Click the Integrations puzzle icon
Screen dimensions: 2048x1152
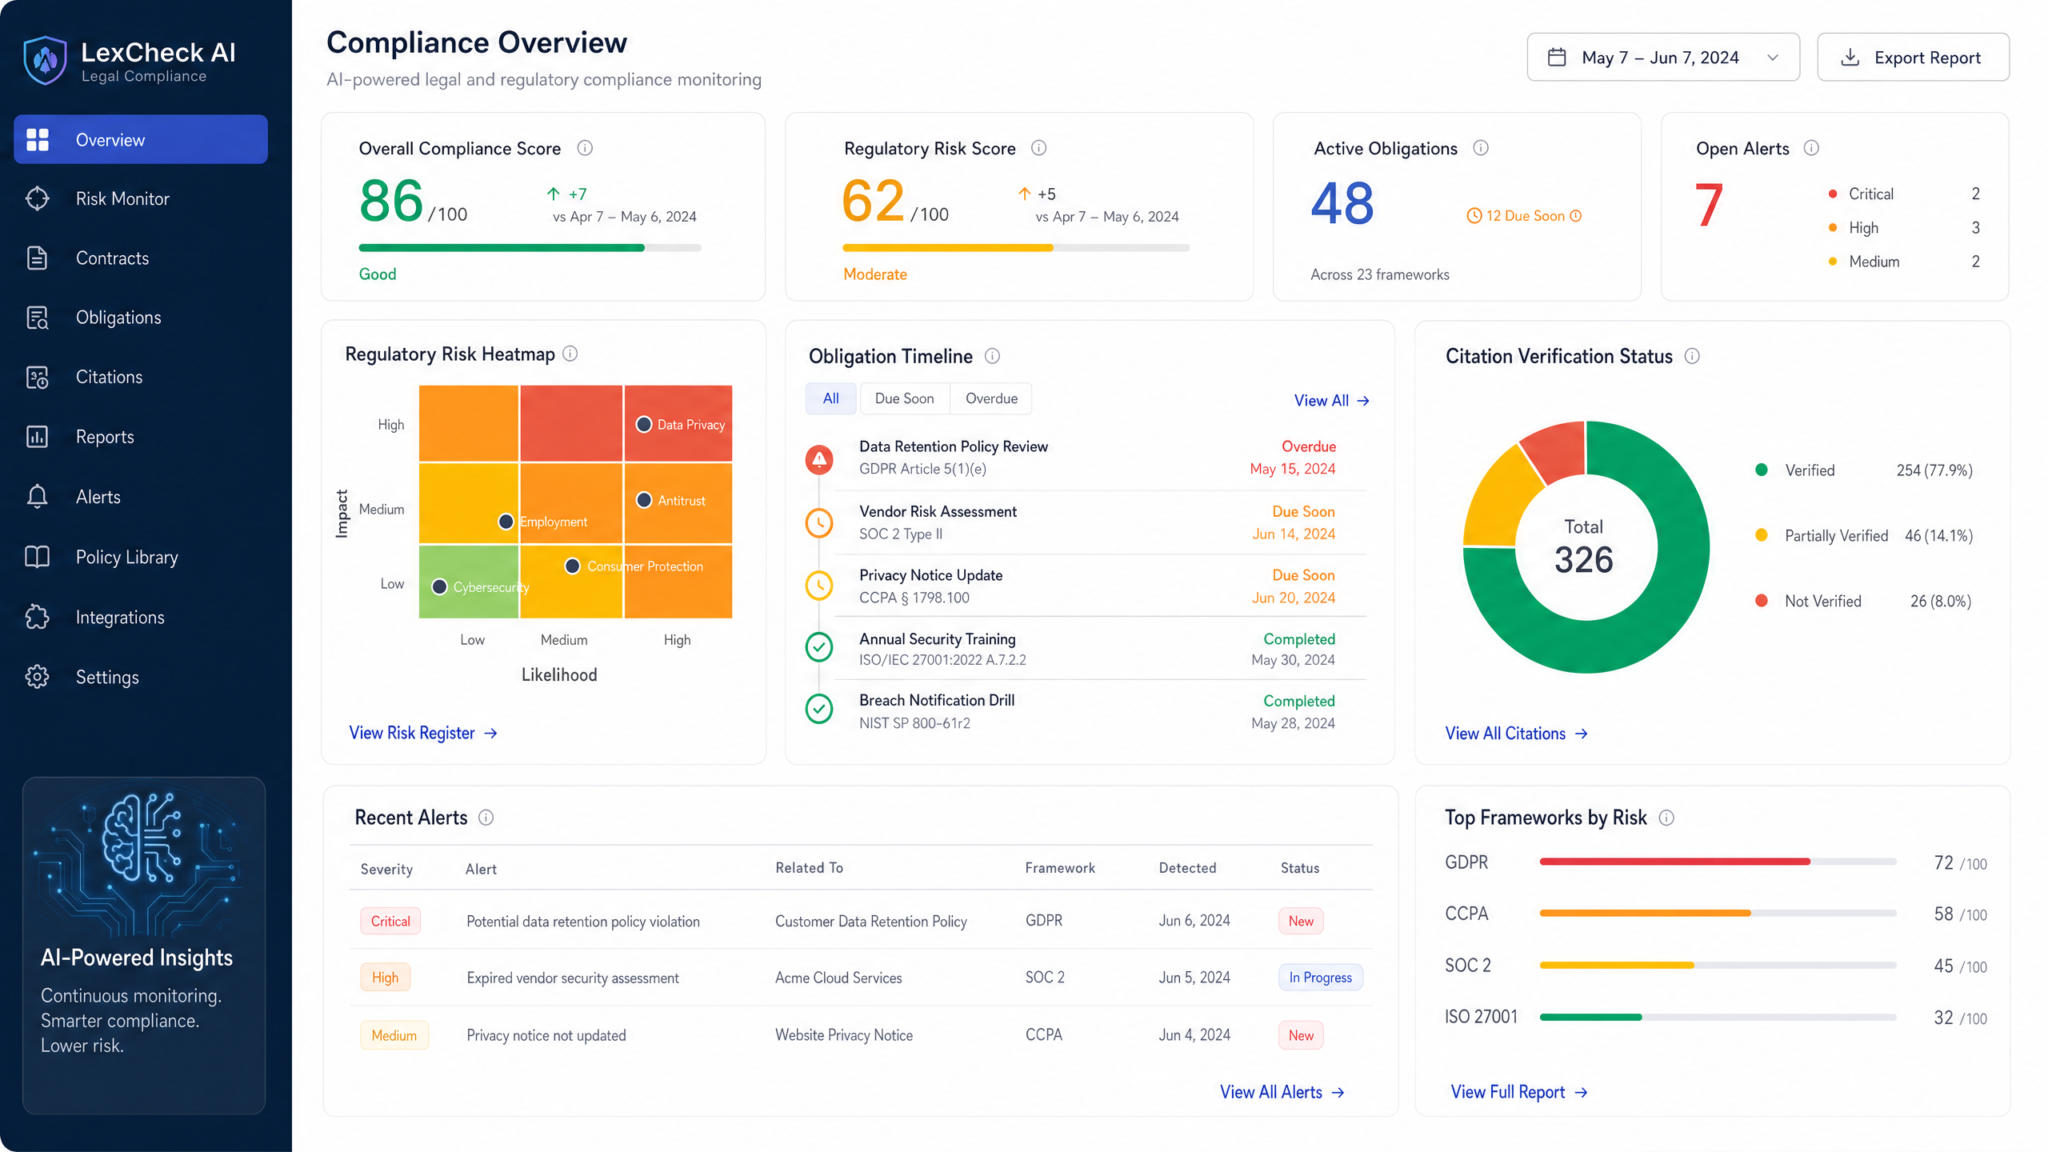pos(38,617)
